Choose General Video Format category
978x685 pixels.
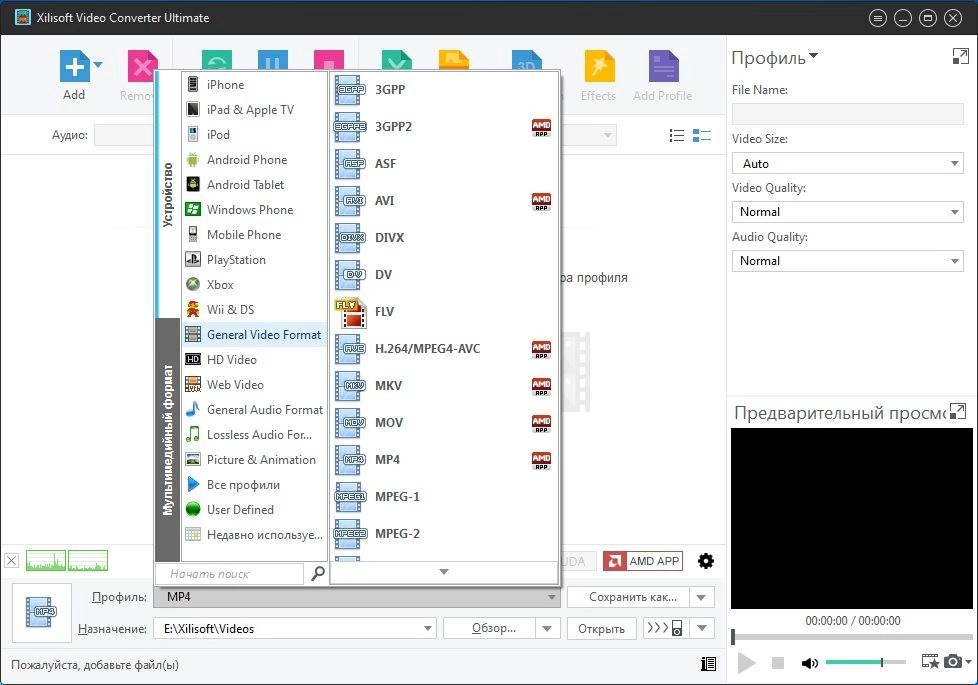coord(254,334)
